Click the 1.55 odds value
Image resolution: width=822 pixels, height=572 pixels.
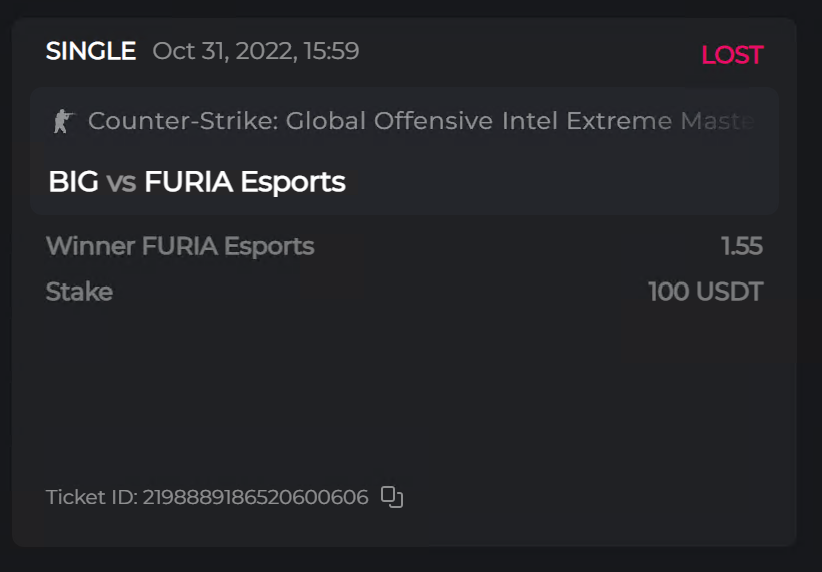[x=742, y=246]
